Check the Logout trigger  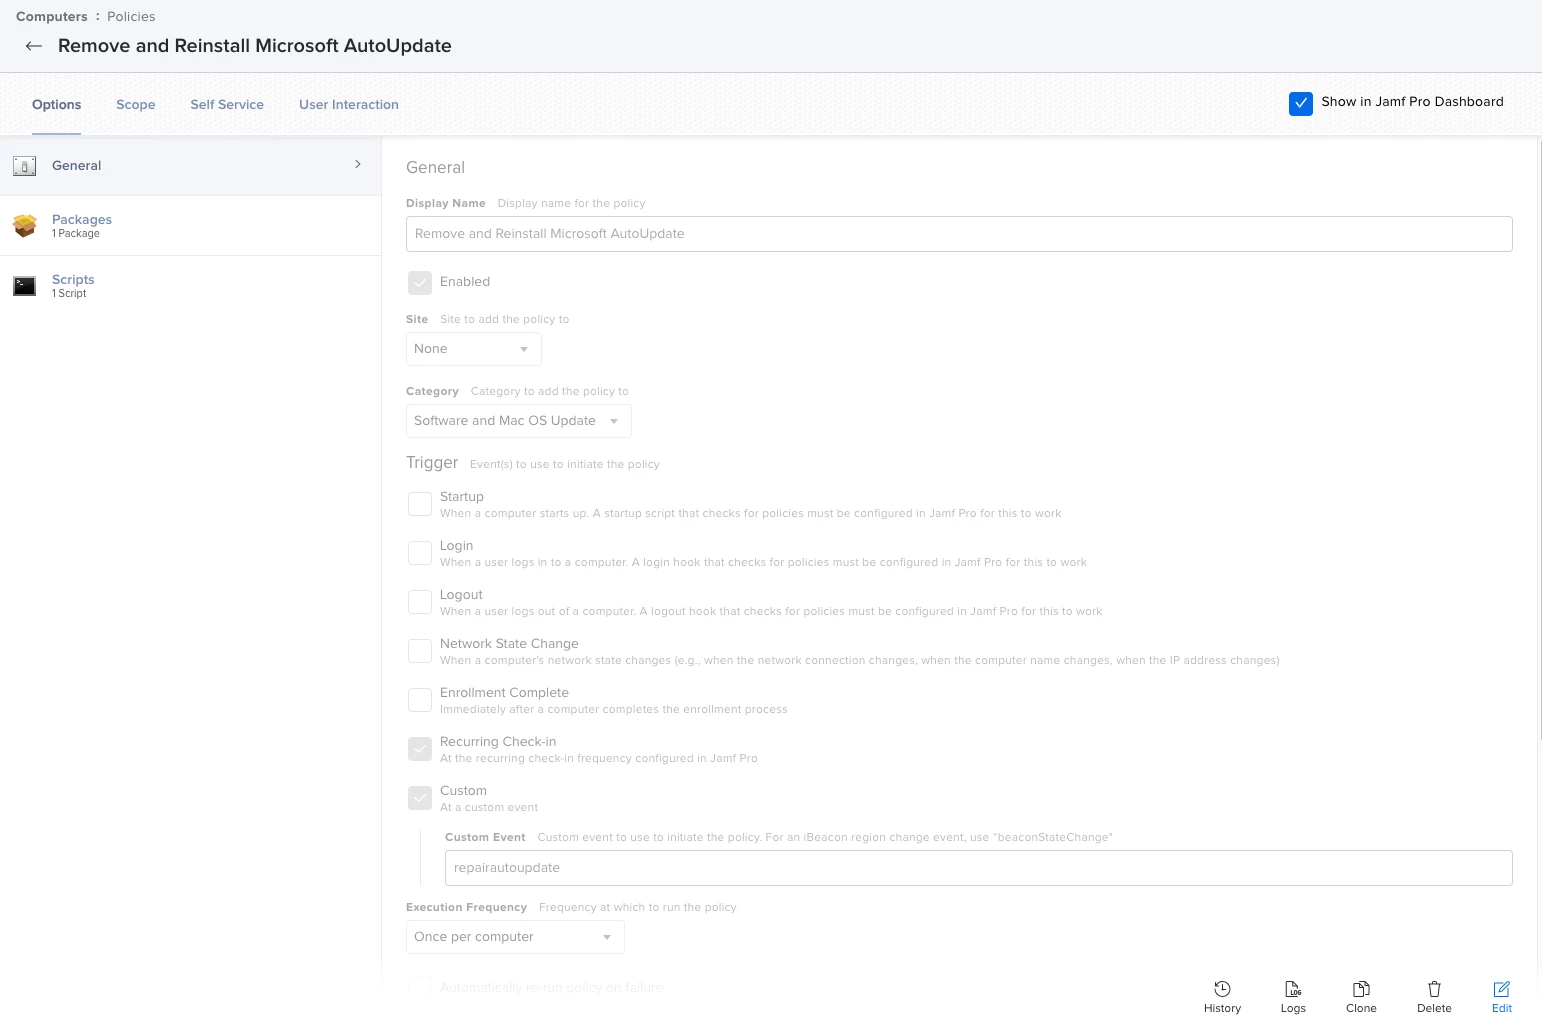tap(420, 602)
